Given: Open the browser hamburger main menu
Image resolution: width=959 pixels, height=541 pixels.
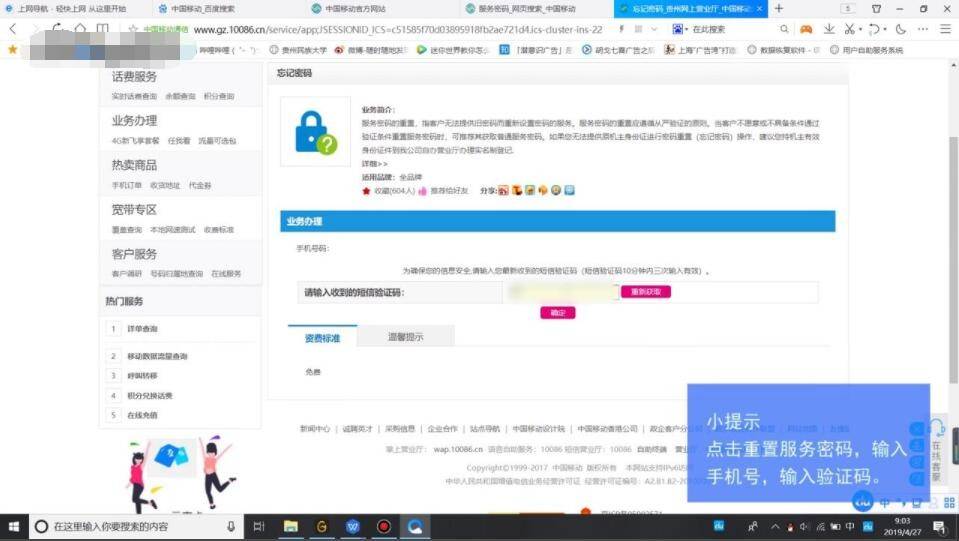Looking at the screenshot, I should [946, 29].
